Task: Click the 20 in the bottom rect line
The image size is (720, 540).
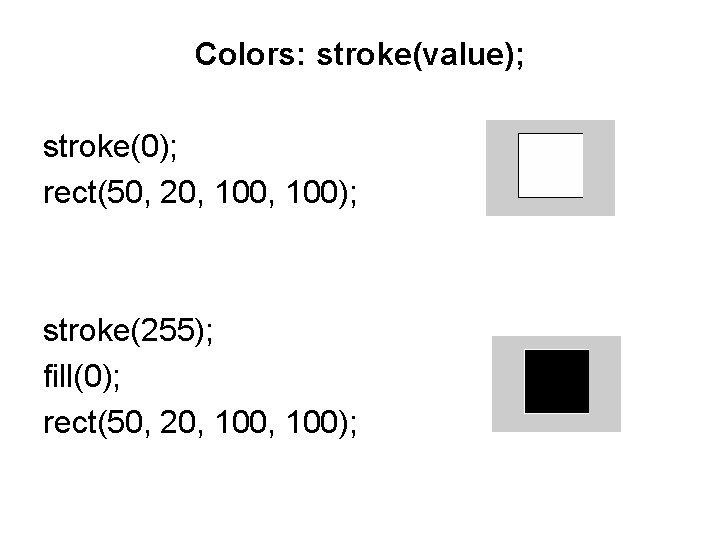Action: tap(178, 422)
